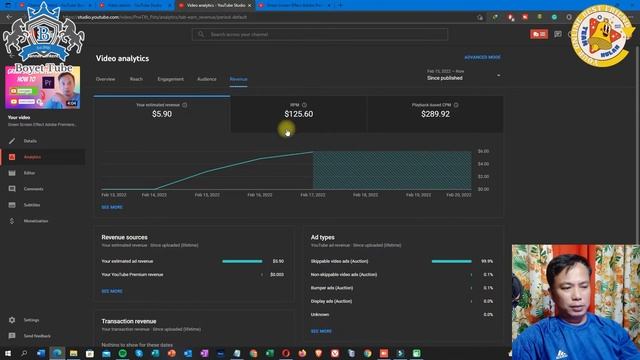
Task: Open the Mail app from the taskbar
Action: [x=106, y=353]
